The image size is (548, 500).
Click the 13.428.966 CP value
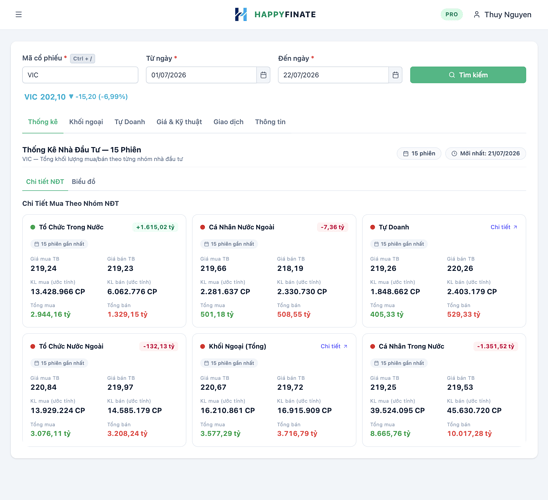[58, 291]
